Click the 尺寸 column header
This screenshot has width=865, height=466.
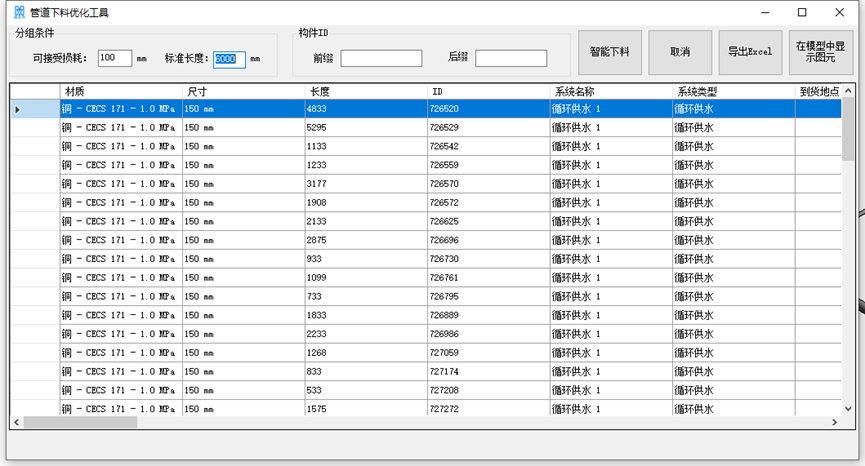coord(243,92)
